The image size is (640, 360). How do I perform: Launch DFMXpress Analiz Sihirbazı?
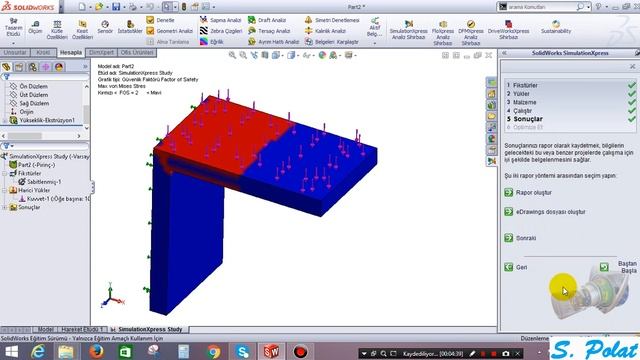[x=471, y=33]
